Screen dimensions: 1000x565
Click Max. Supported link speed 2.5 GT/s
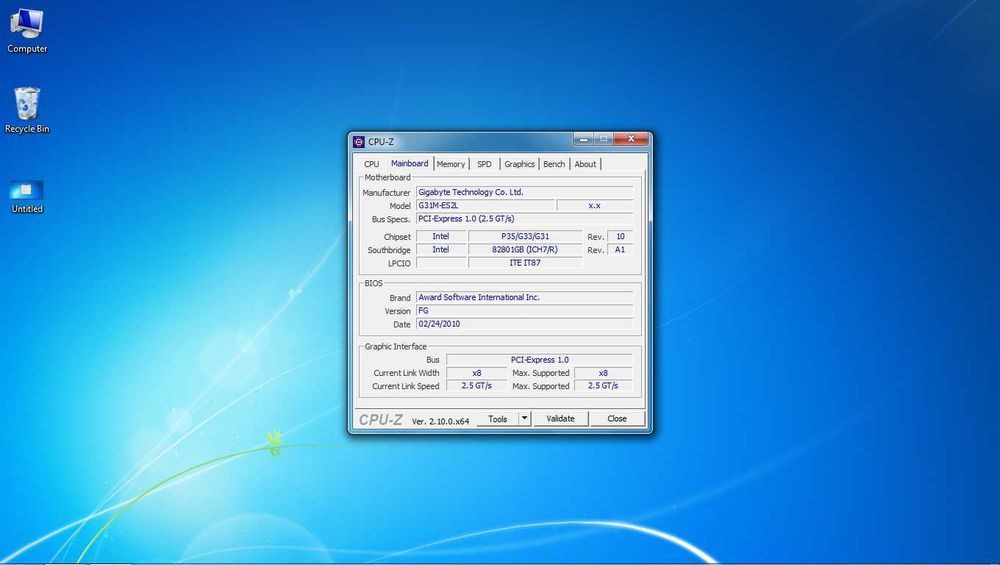[x=603, y=386]
